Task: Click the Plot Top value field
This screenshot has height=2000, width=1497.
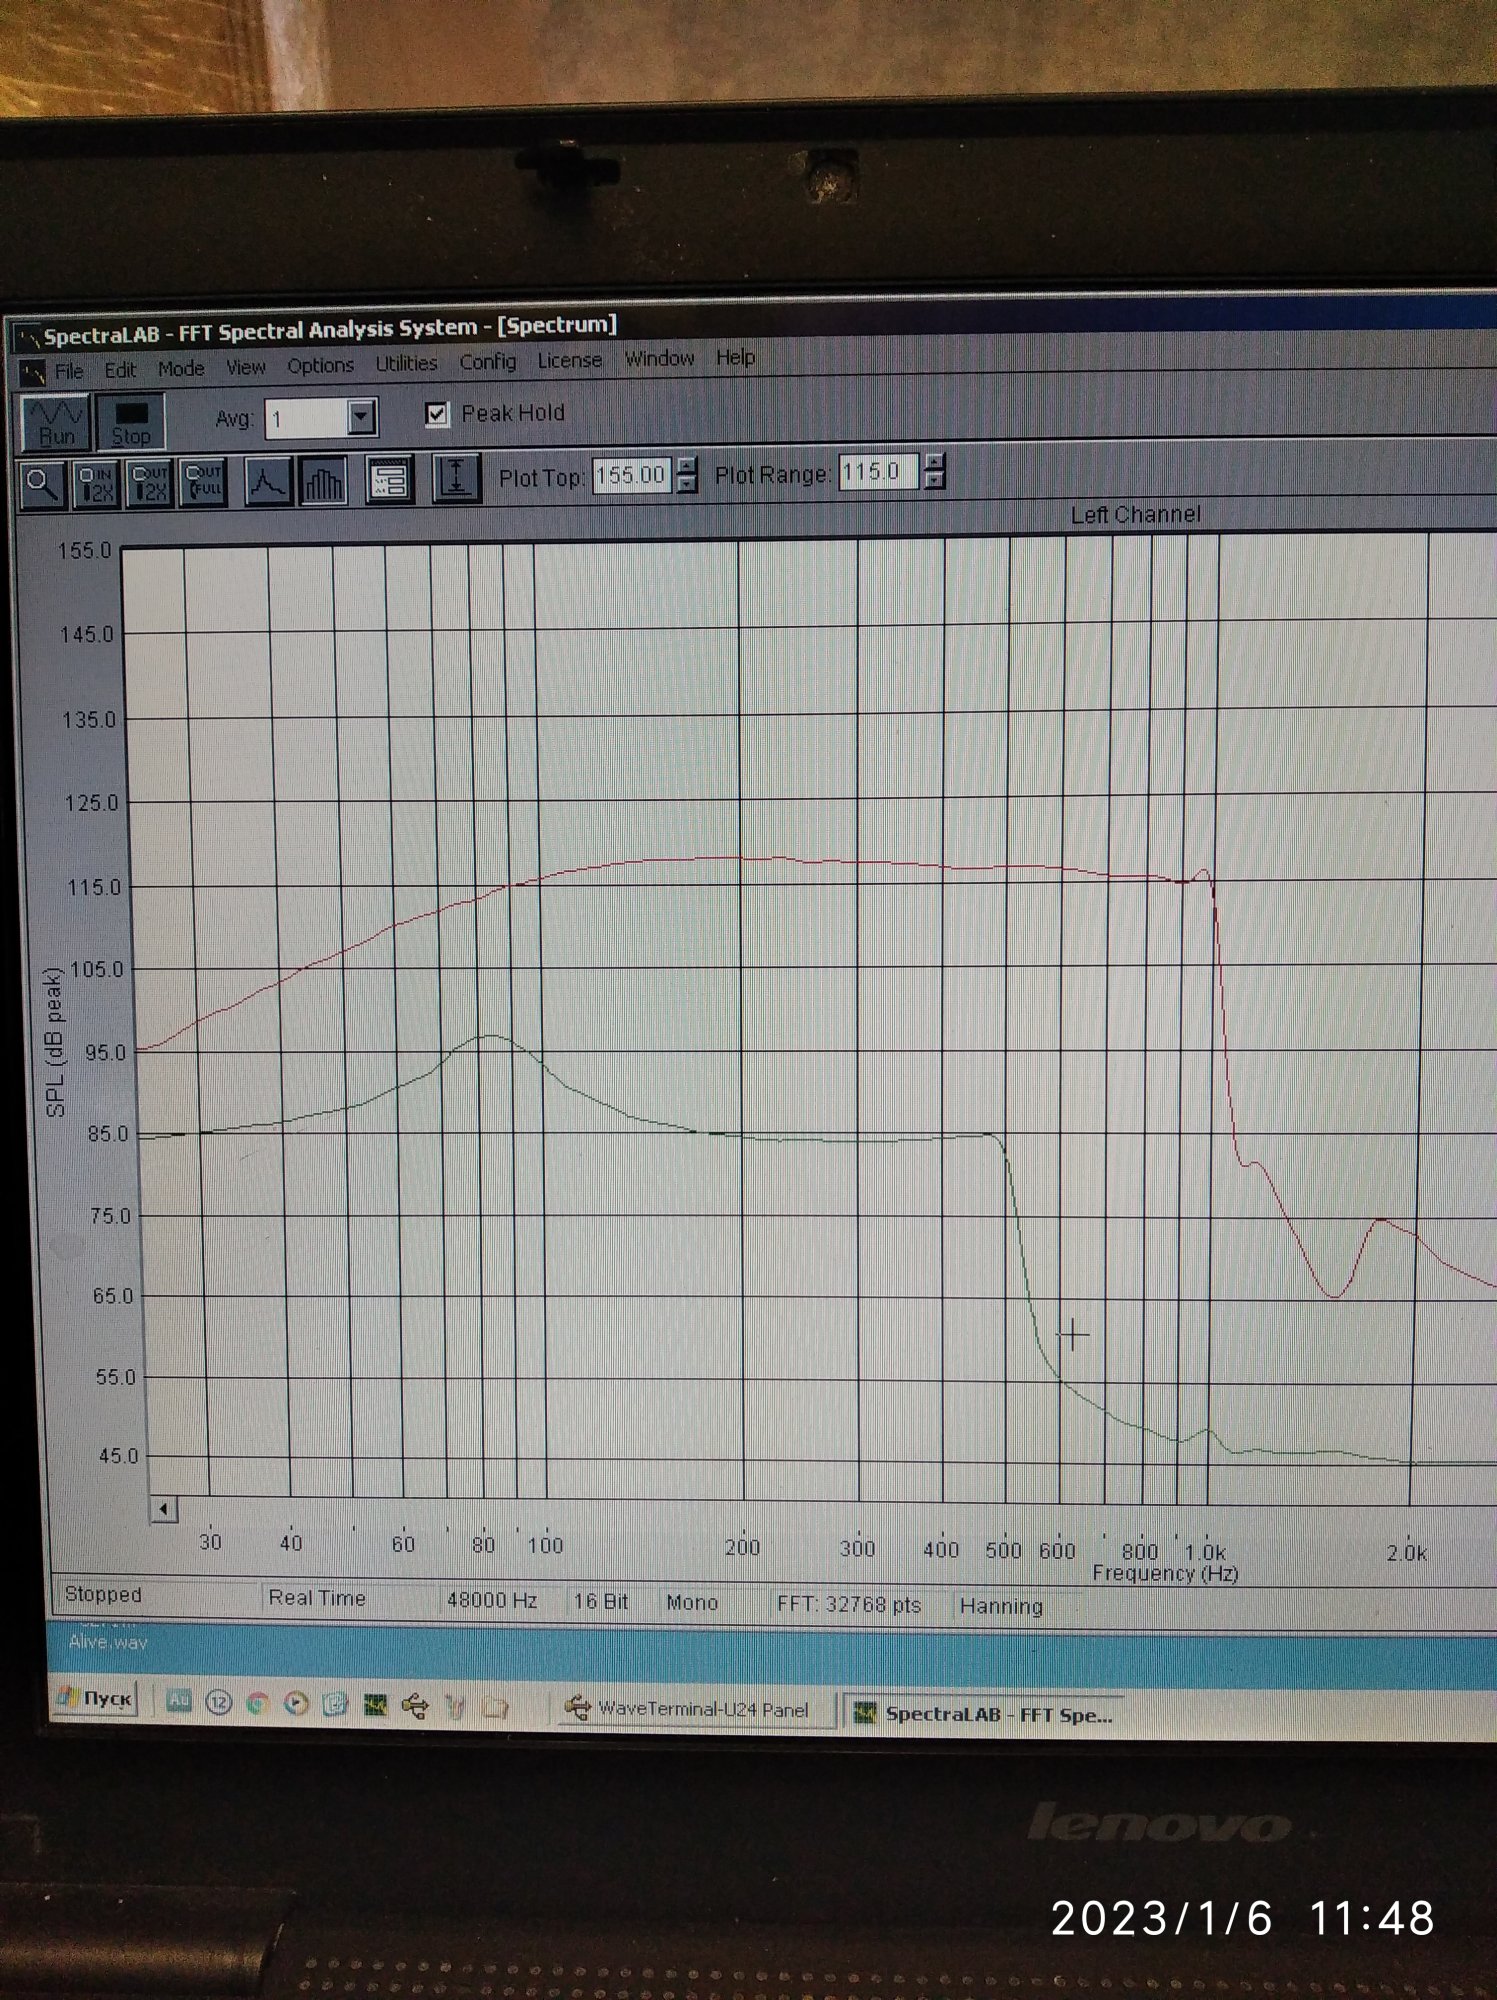Action: (x=632, y=475)
